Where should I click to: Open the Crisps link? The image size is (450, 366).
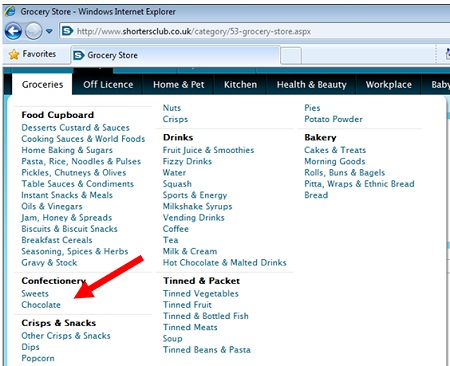coord(175,119)
